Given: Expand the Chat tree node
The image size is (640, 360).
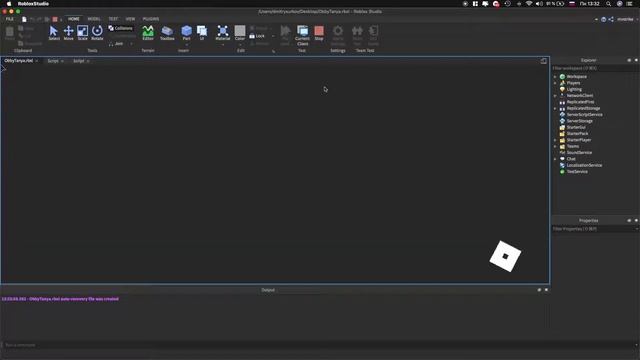Looking at the screenshot, I should (x=555, y=159).
